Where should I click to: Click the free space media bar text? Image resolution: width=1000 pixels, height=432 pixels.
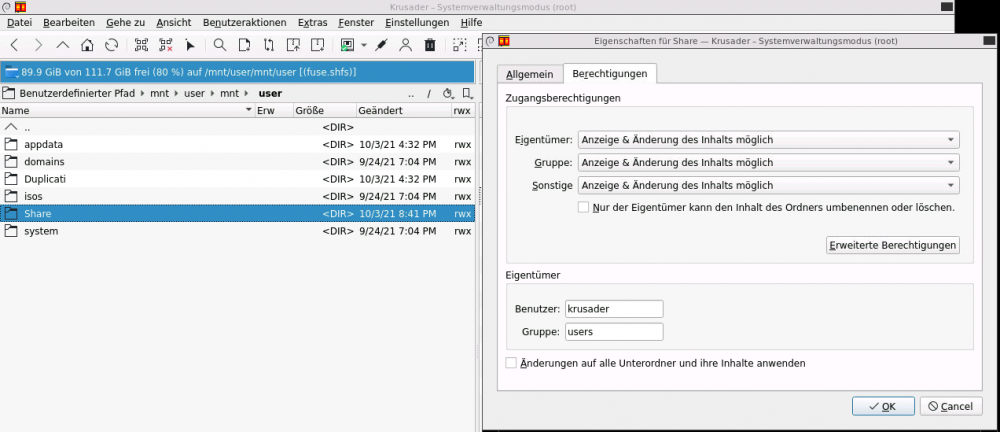[x=189, y=71]
